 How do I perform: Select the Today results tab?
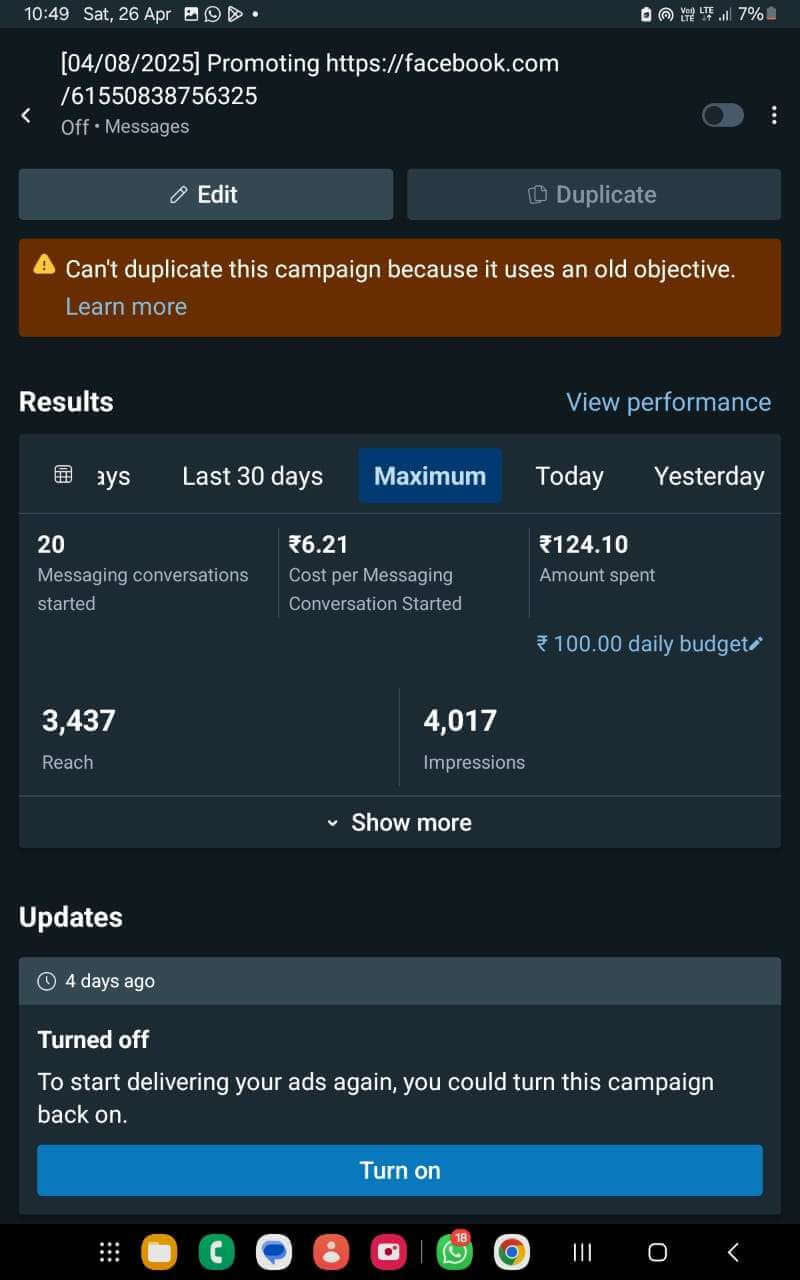[569, 476]
